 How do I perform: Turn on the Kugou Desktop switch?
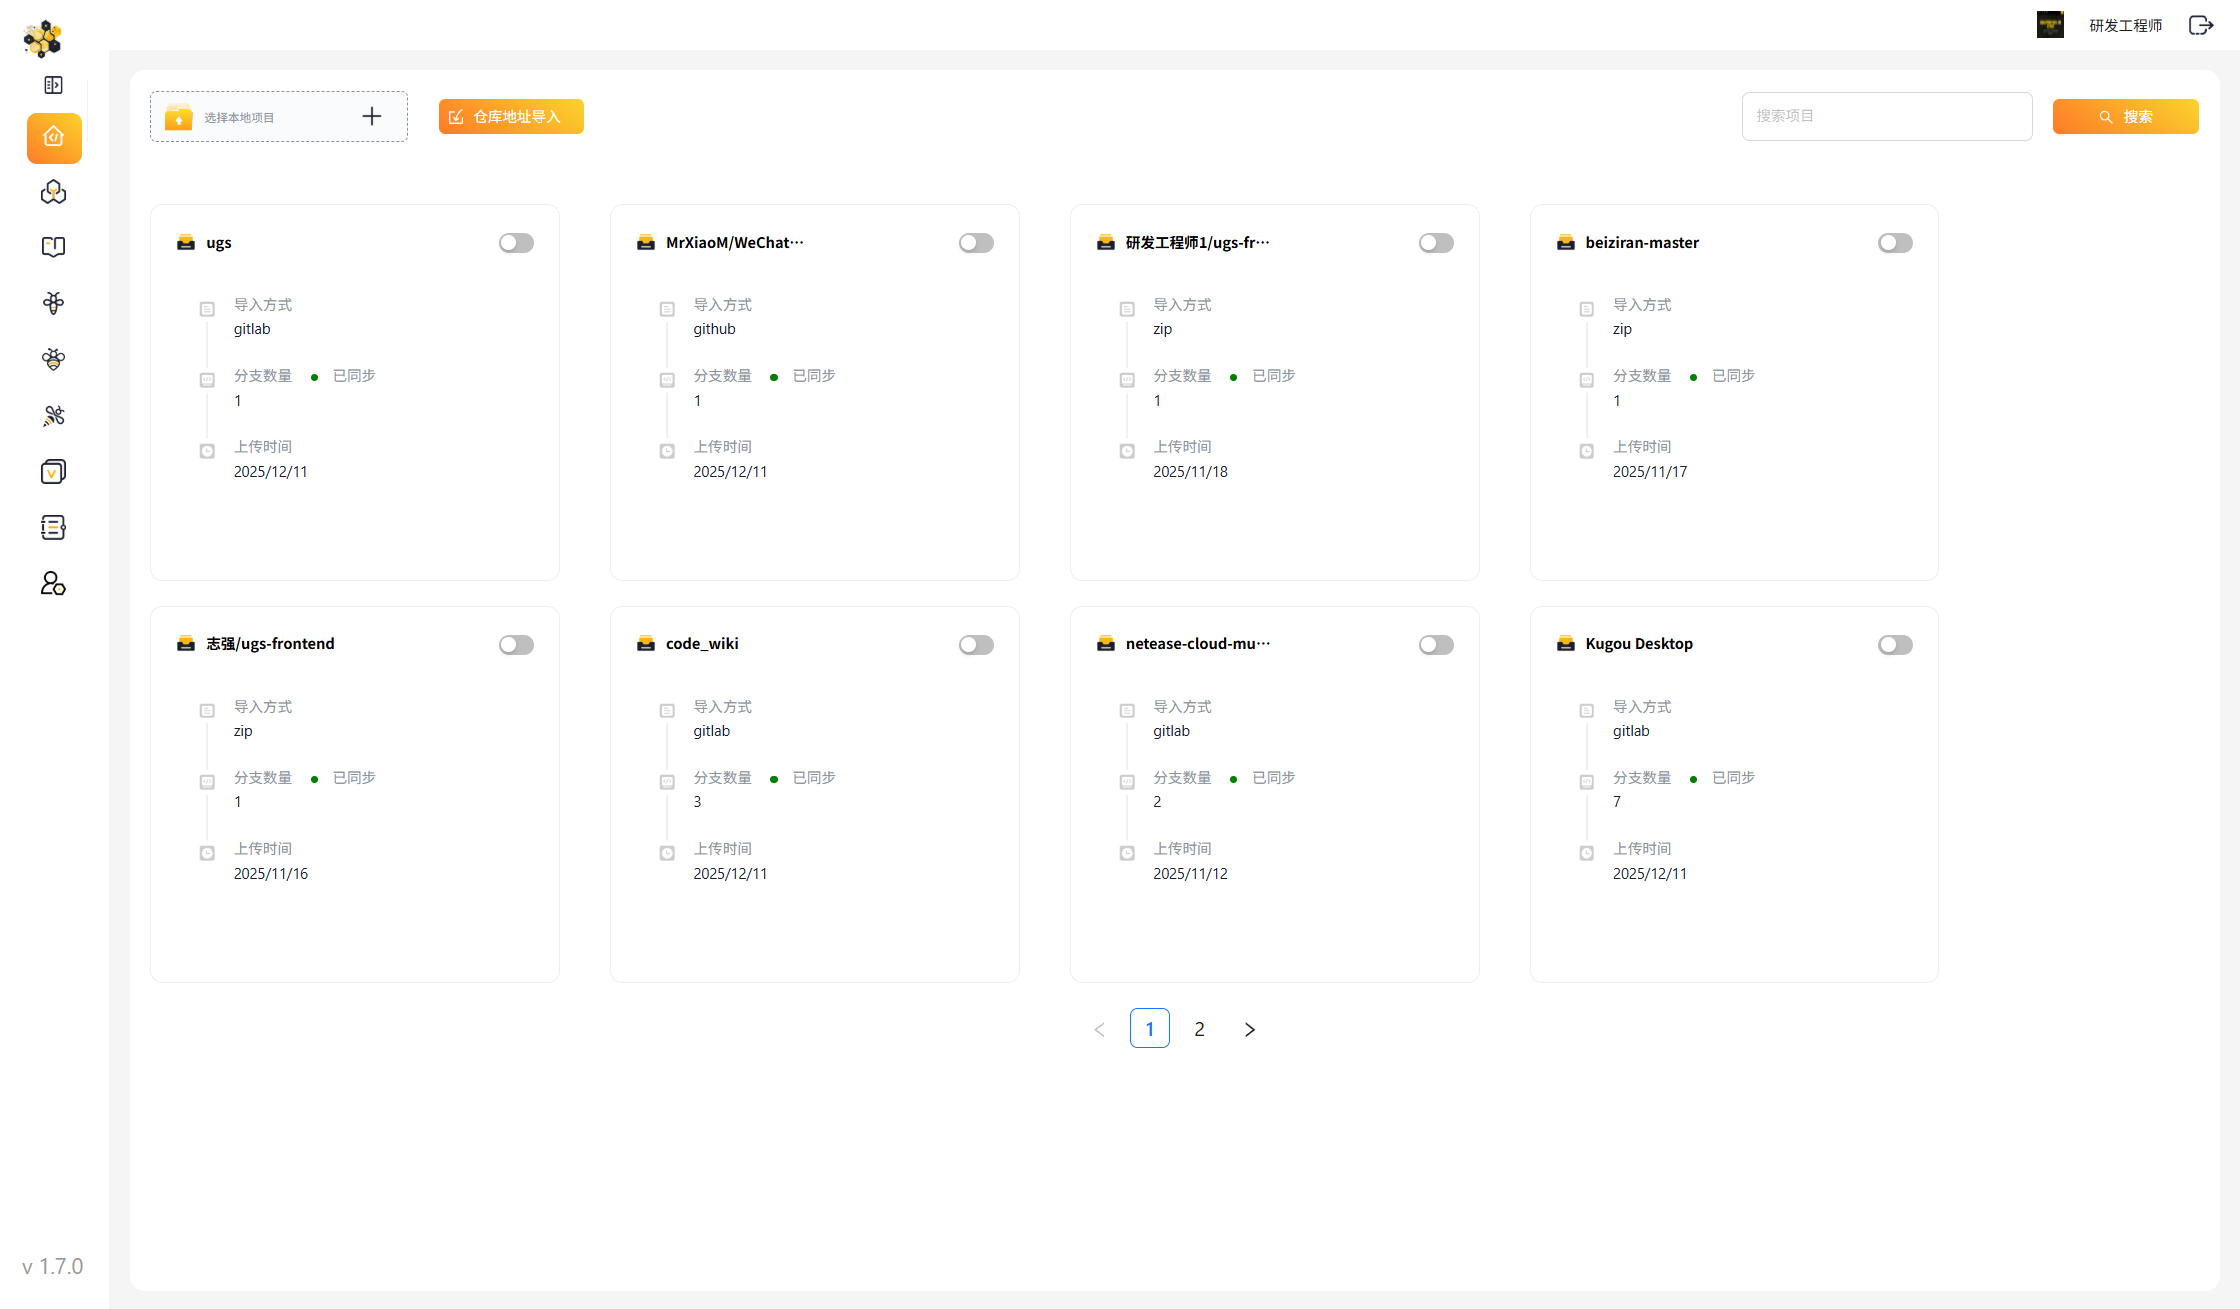(x=1895, y=645)
